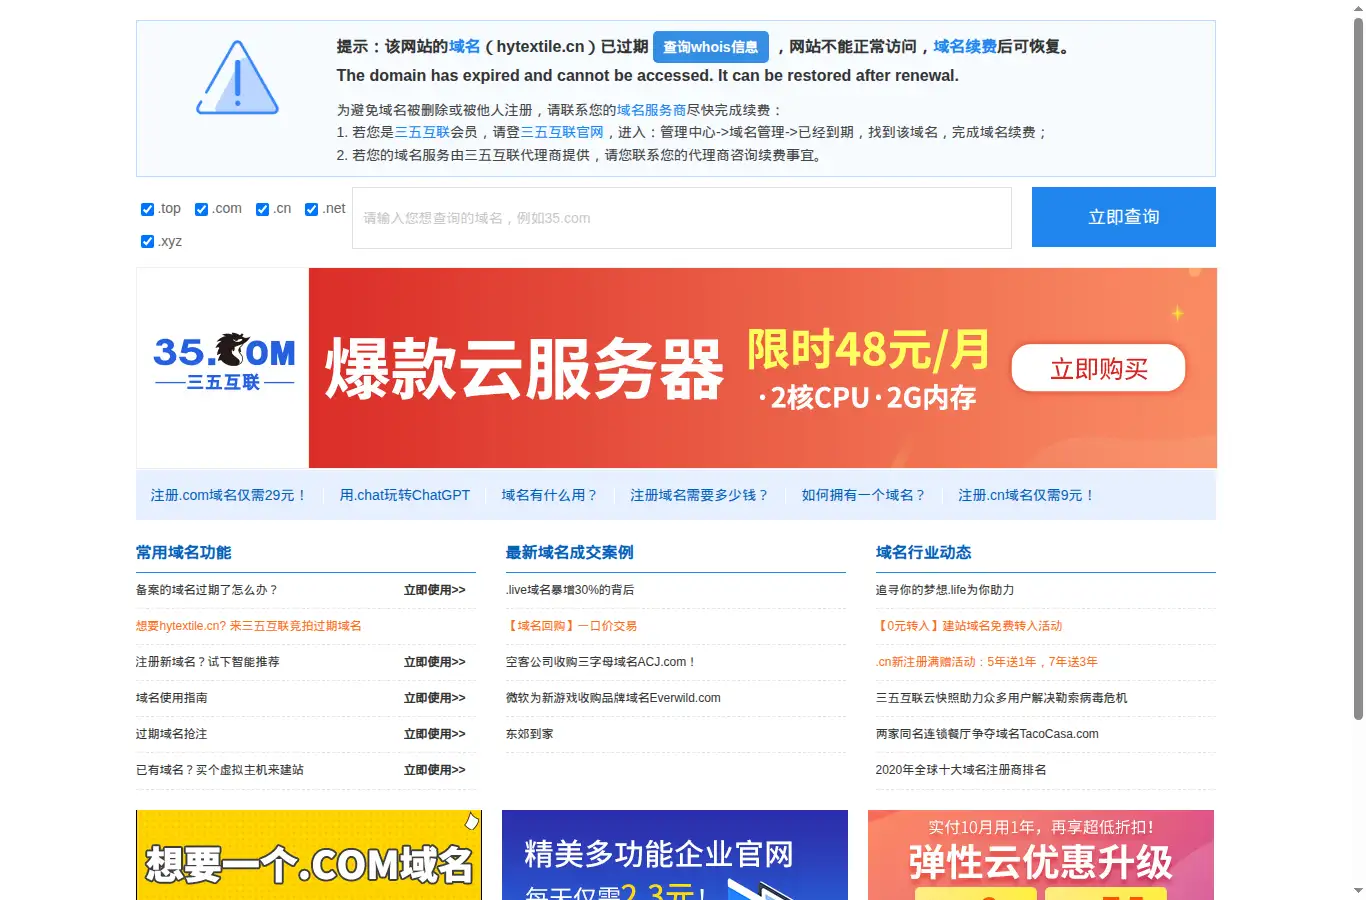
Task: Click the 立即查询 search button
Action: (x=1124, y=217)
